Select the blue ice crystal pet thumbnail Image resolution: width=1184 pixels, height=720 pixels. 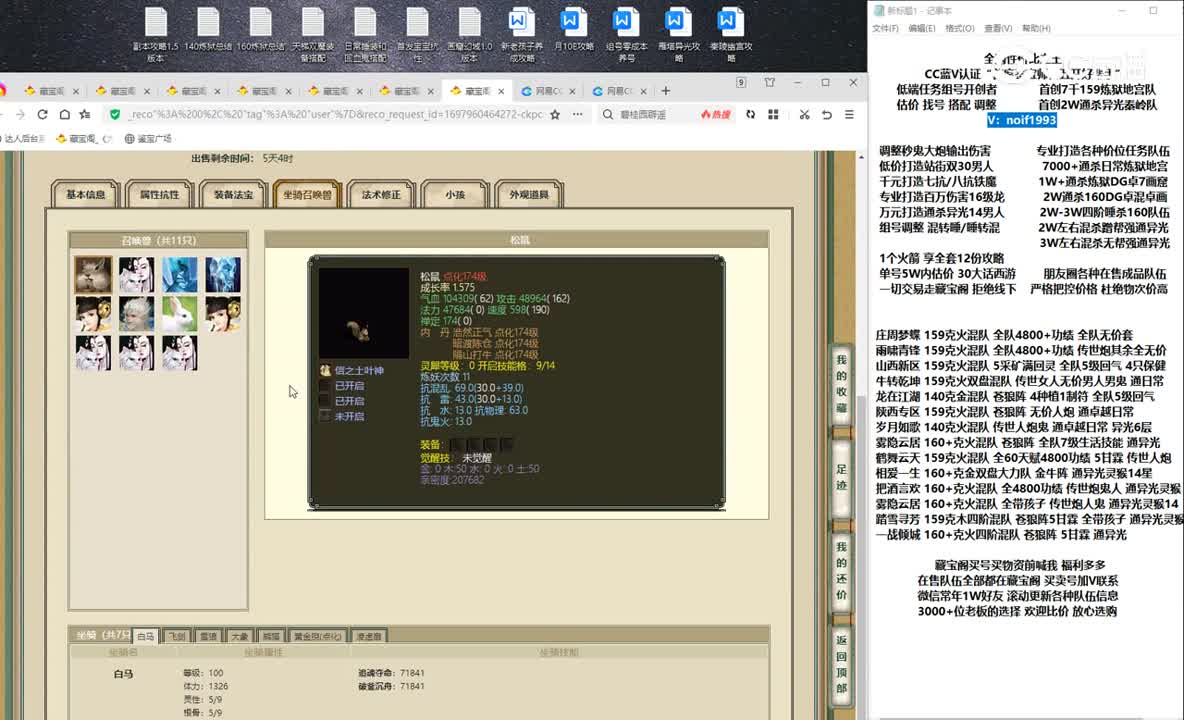coord(222,274)
